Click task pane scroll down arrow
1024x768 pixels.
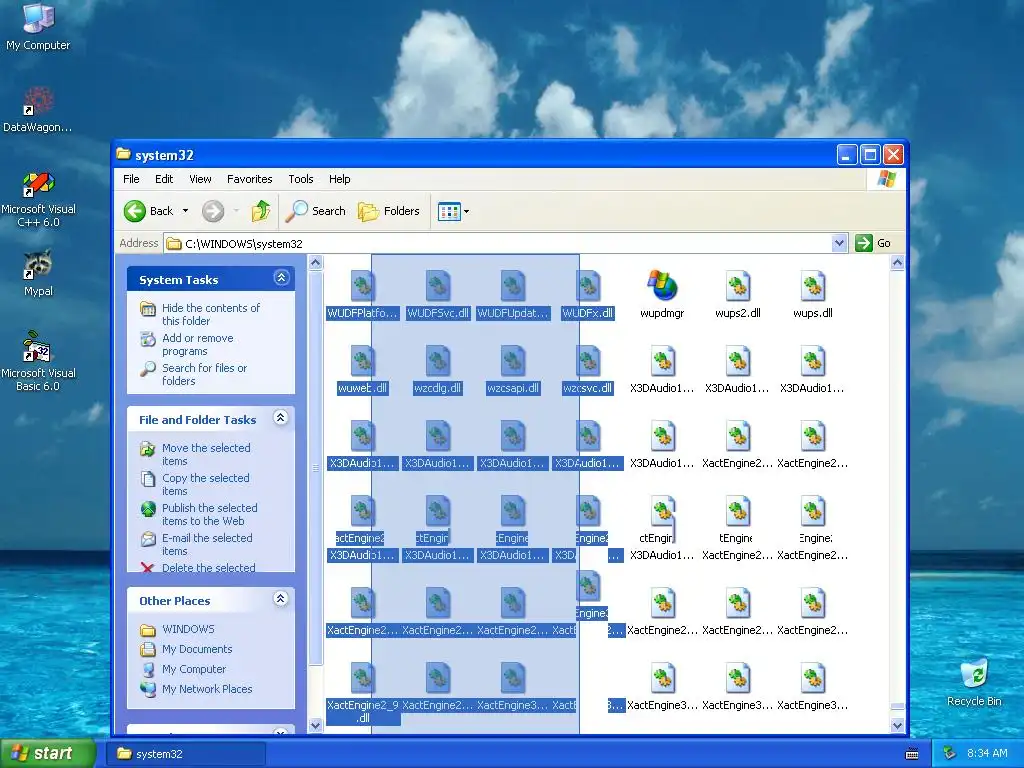click(x=315, y=726)
